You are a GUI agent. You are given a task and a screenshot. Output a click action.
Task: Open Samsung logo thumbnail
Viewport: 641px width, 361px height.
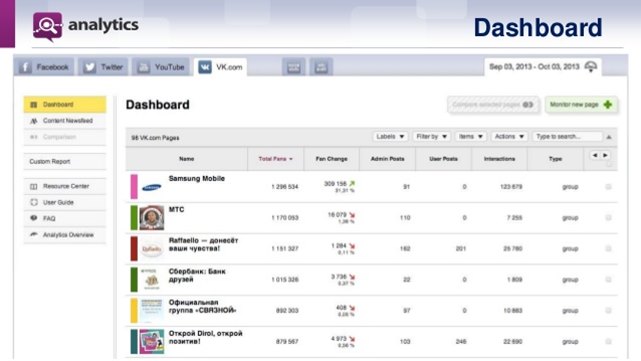pos(152,187)
